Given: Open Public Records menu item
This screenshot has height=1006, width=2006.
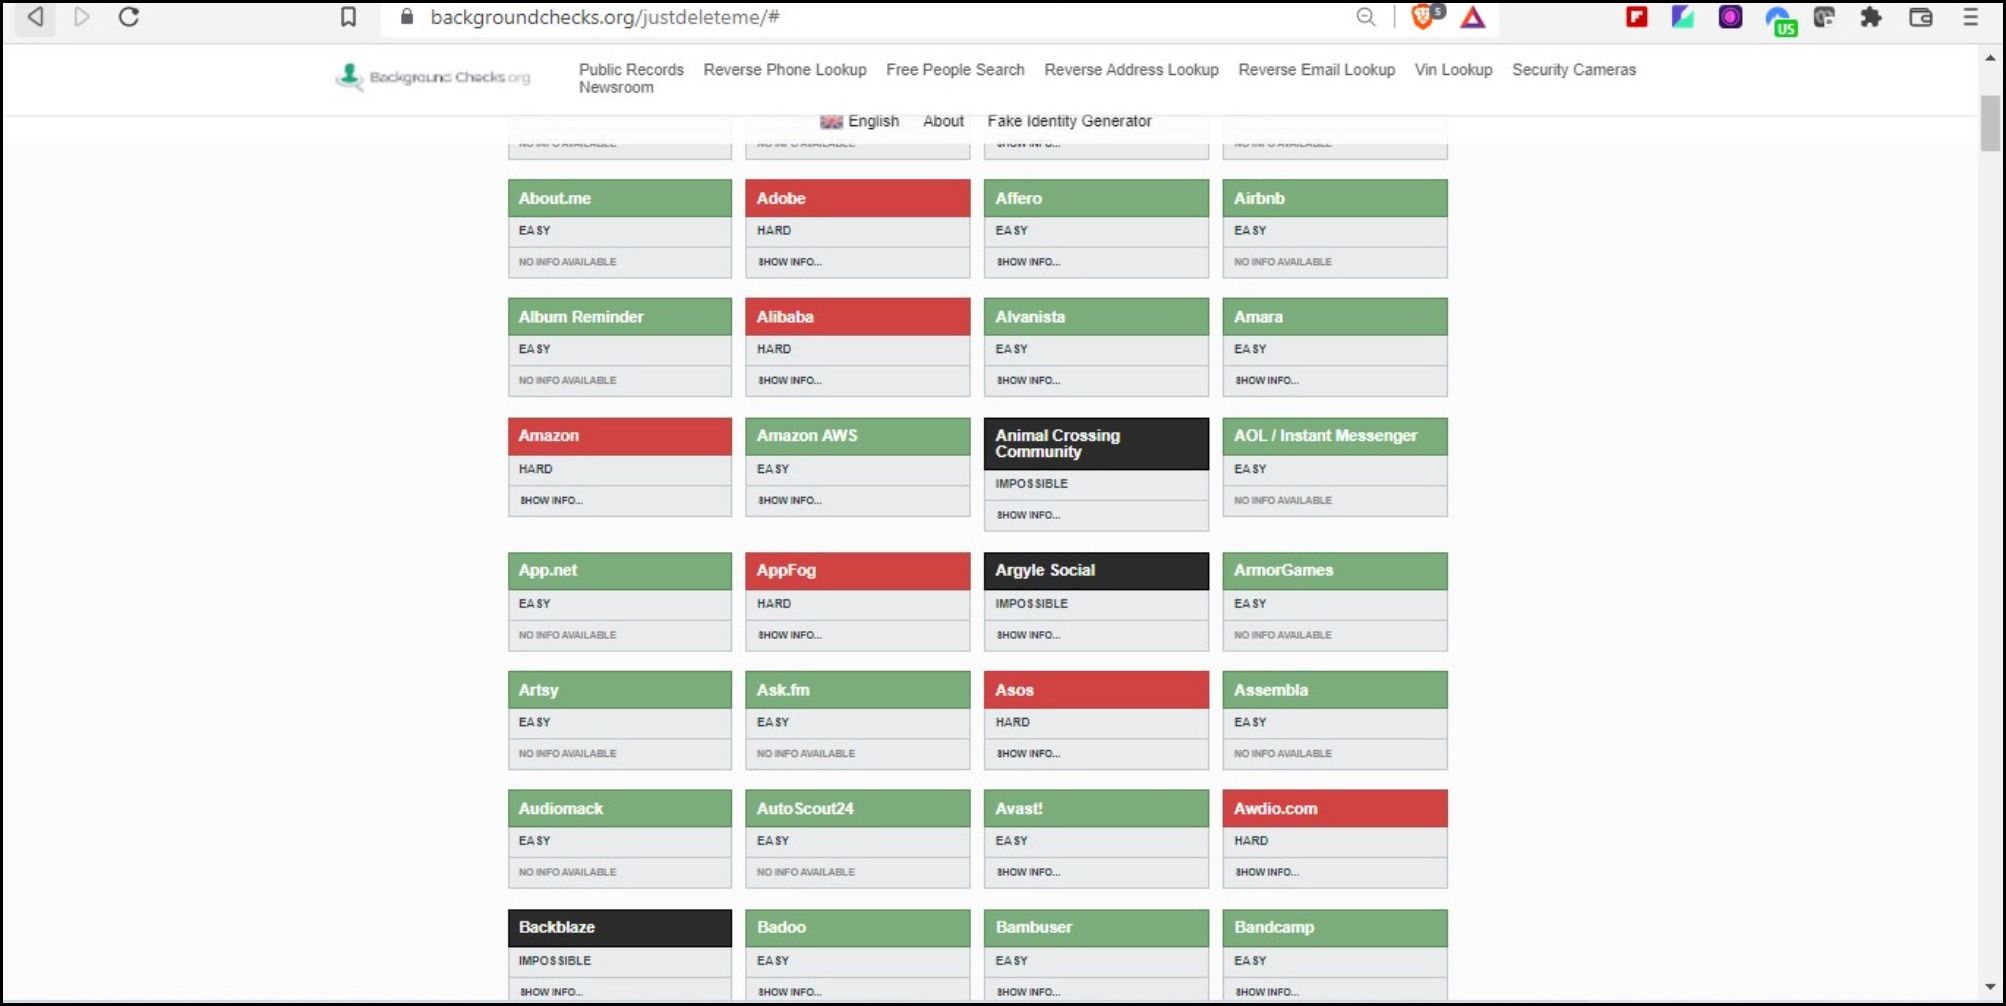Looking at the screenshot, I should pos(631,70).
